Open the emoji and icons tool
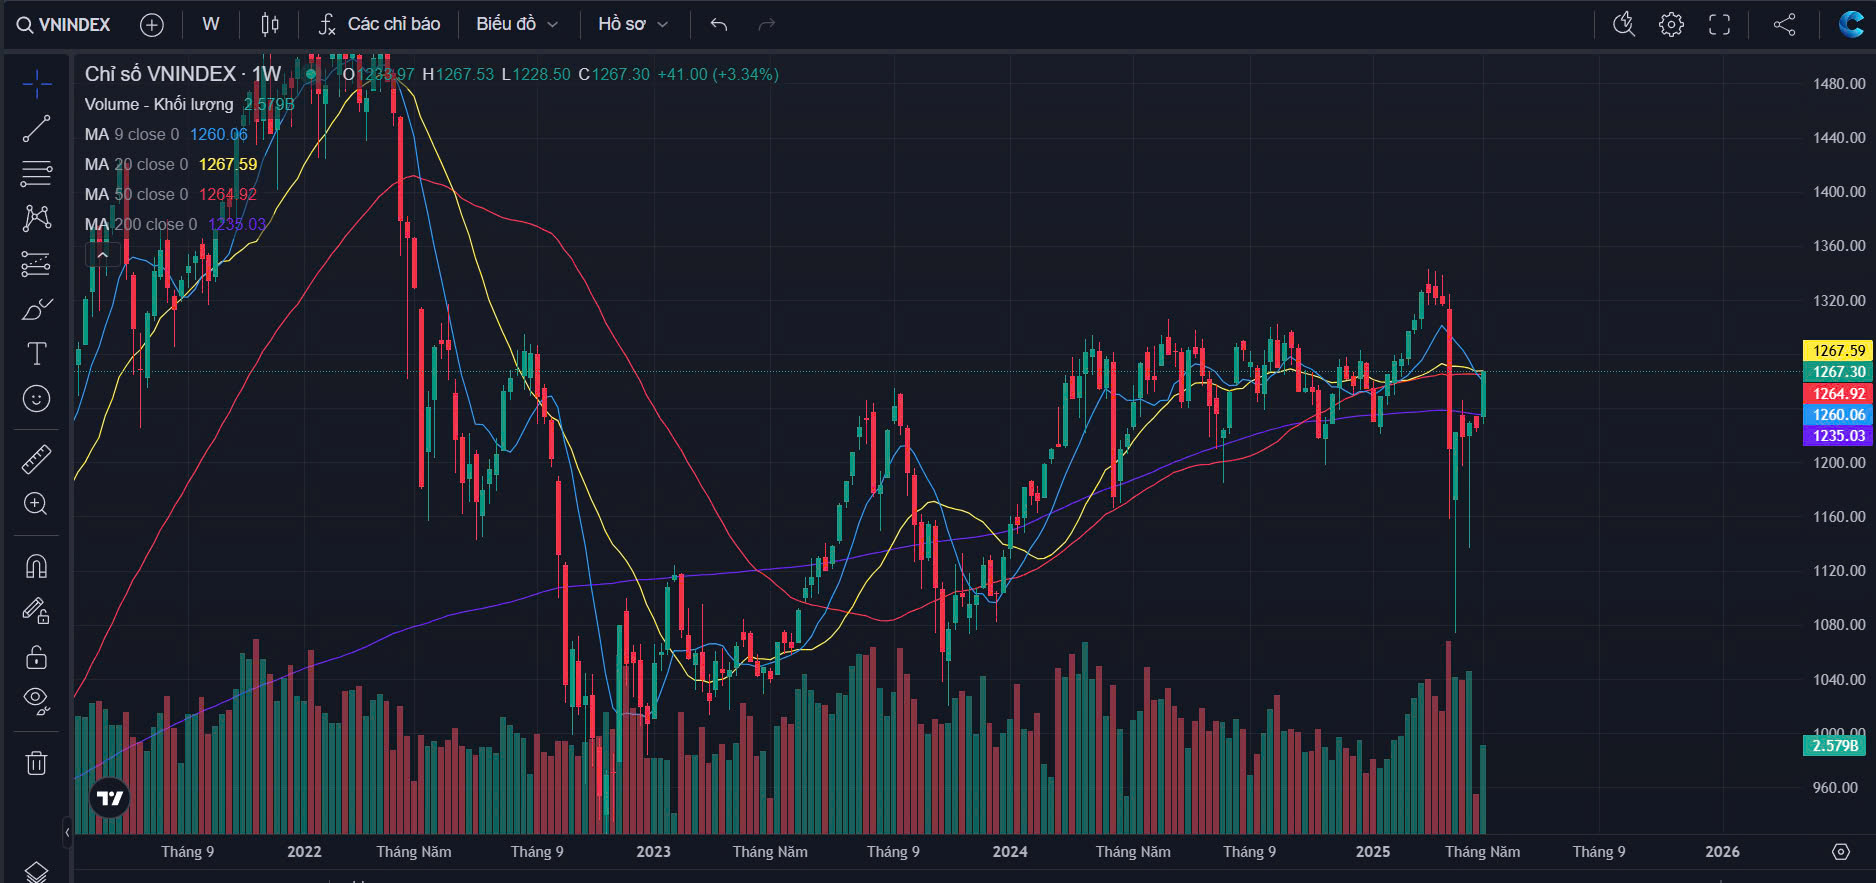The image size is (1876, 883). [37, 399]
